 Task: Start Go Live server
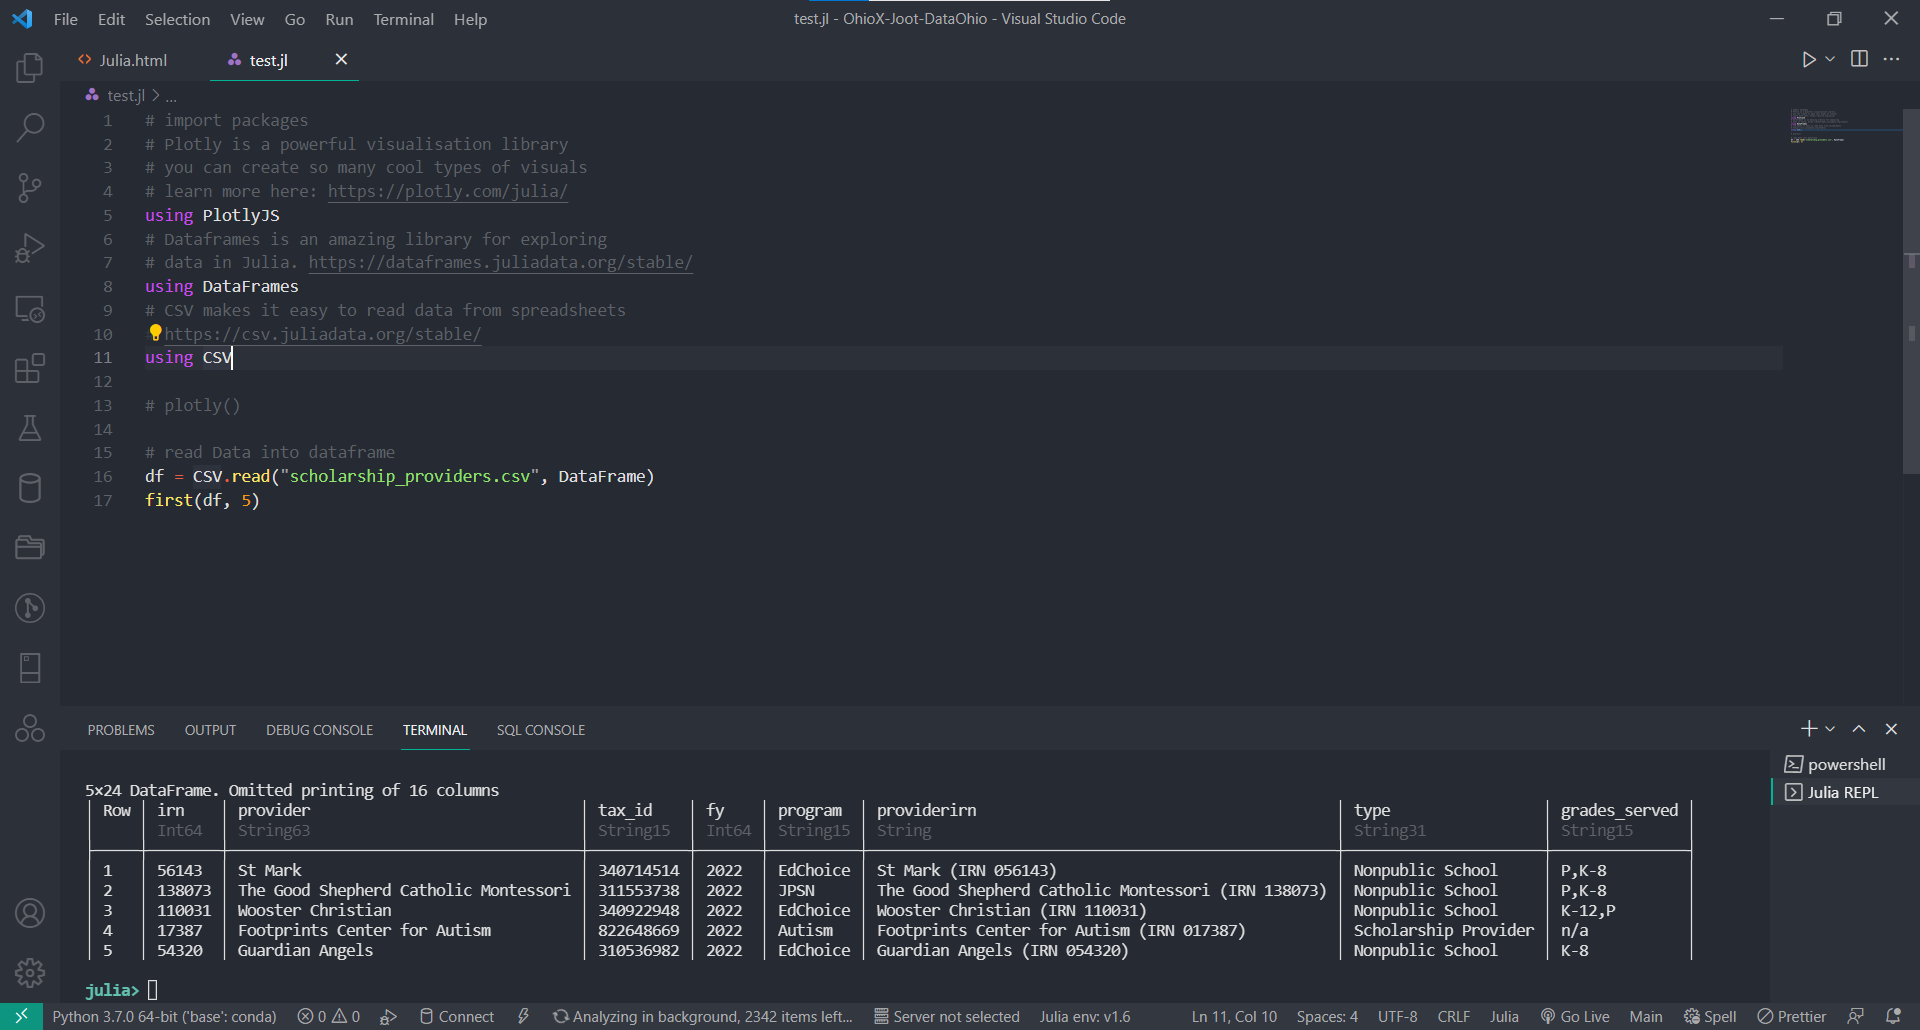tap(1574, 1016)
